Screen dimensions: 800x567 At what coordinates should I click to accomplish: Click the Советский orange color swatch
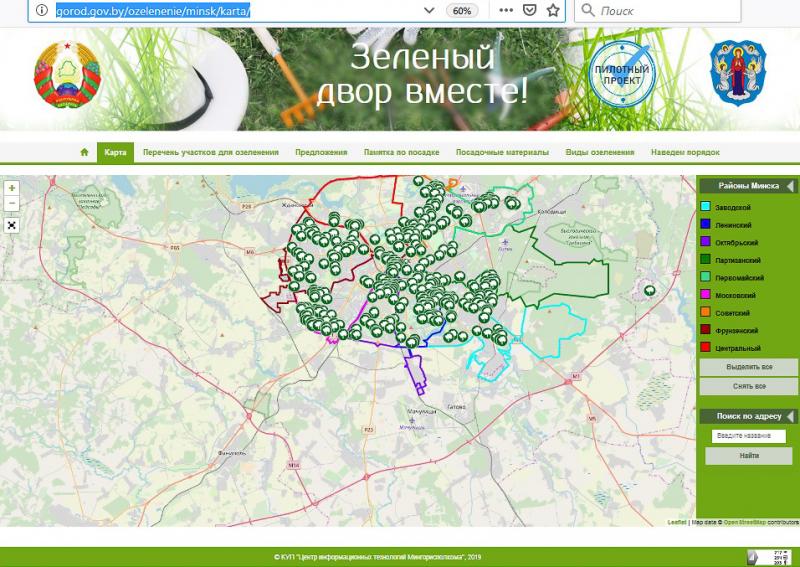coord(706,313)
